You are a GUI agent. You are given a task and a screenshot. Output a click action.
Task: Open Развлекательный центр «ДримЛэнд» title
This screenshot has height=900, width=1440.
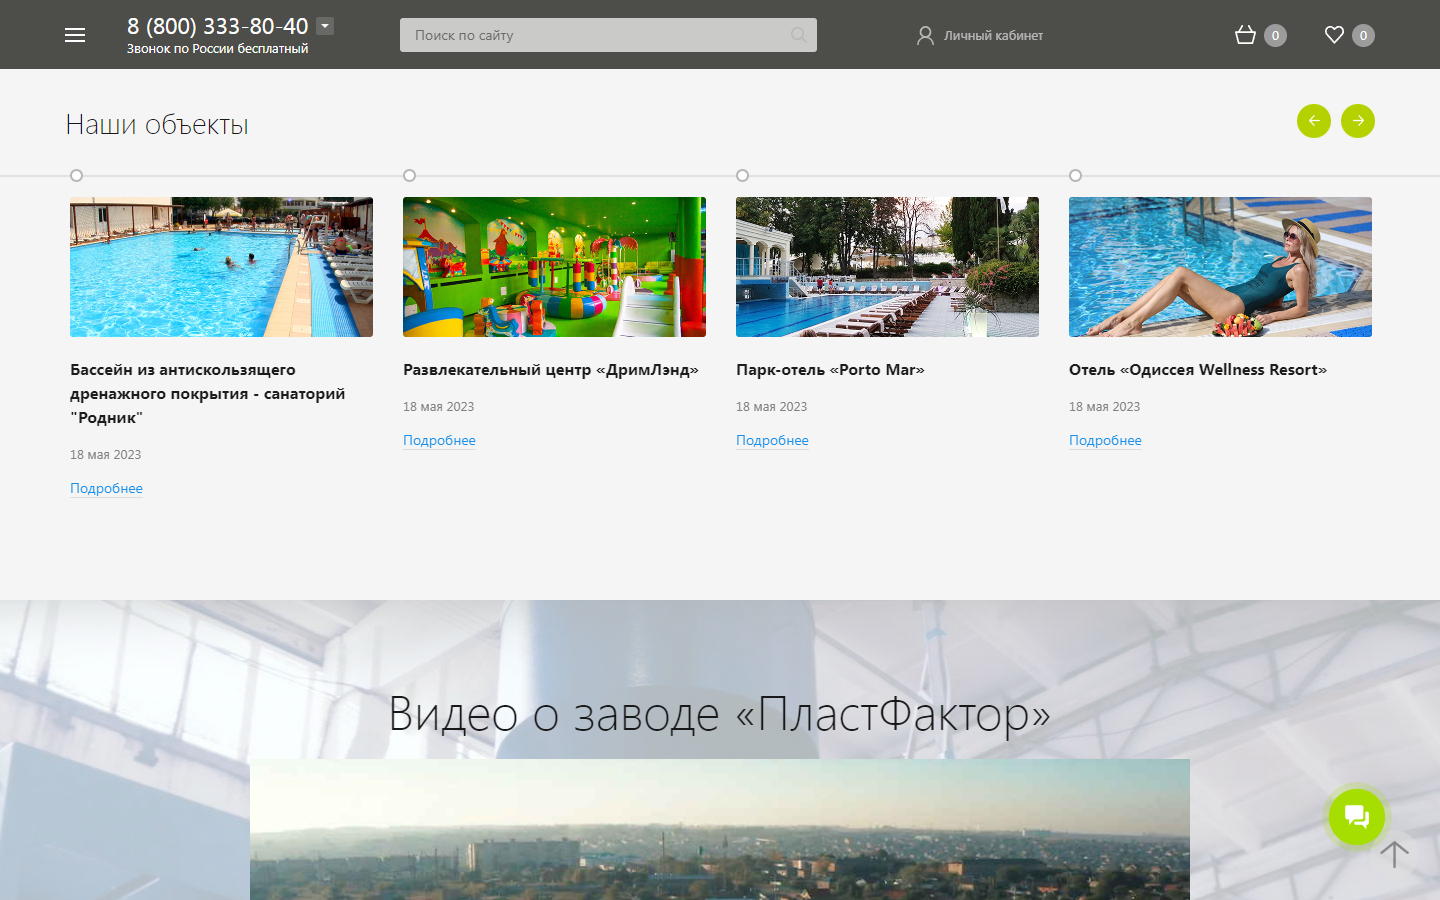(x=550, y=369)
